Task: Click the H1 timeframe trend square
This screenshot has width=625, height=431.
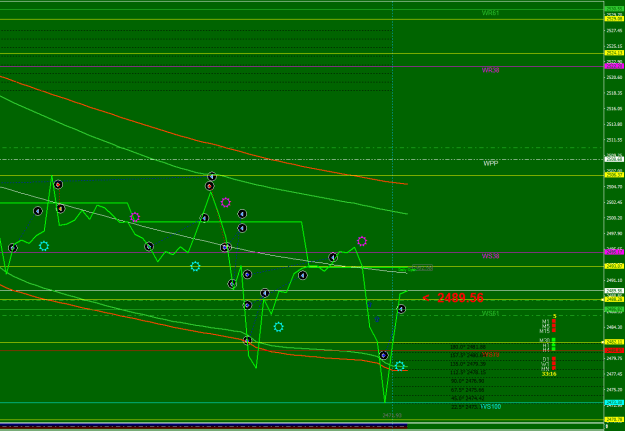Action: click(x=554, y=345)
